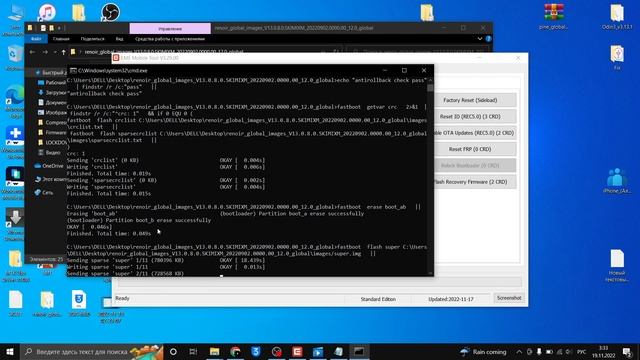Select Изображения in Explorer sidebar
Viewport: 640px width, 360px height.
pos(52,112)
